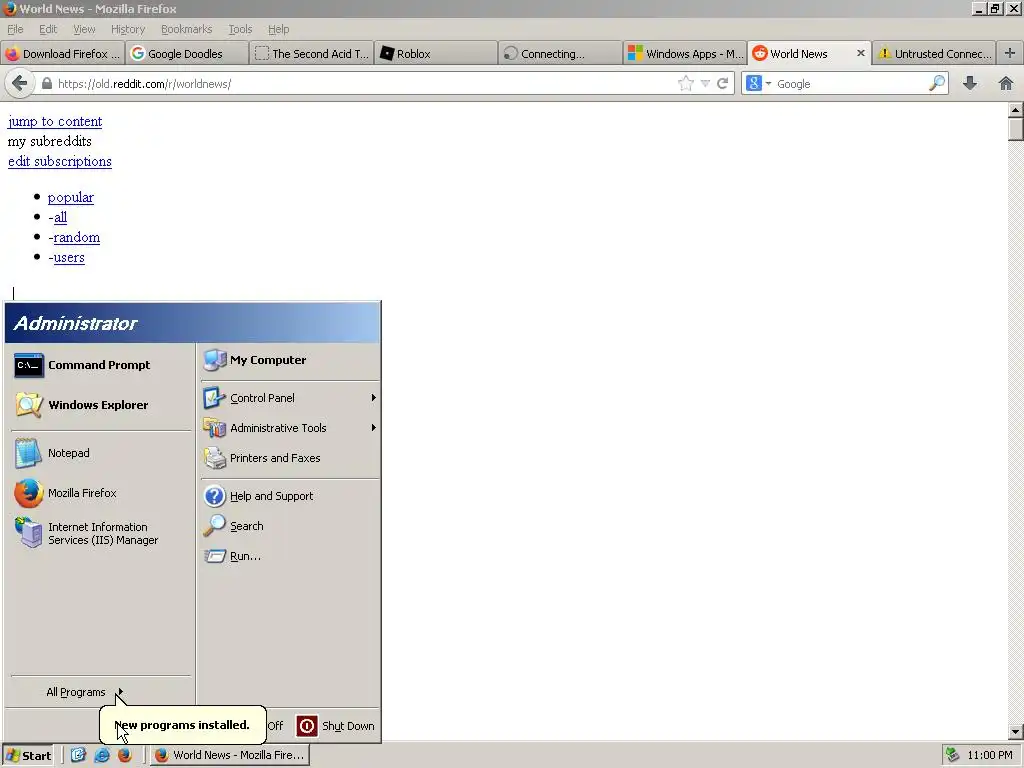
Task: Go to Firefox home page
Action: pos(1006,83)
